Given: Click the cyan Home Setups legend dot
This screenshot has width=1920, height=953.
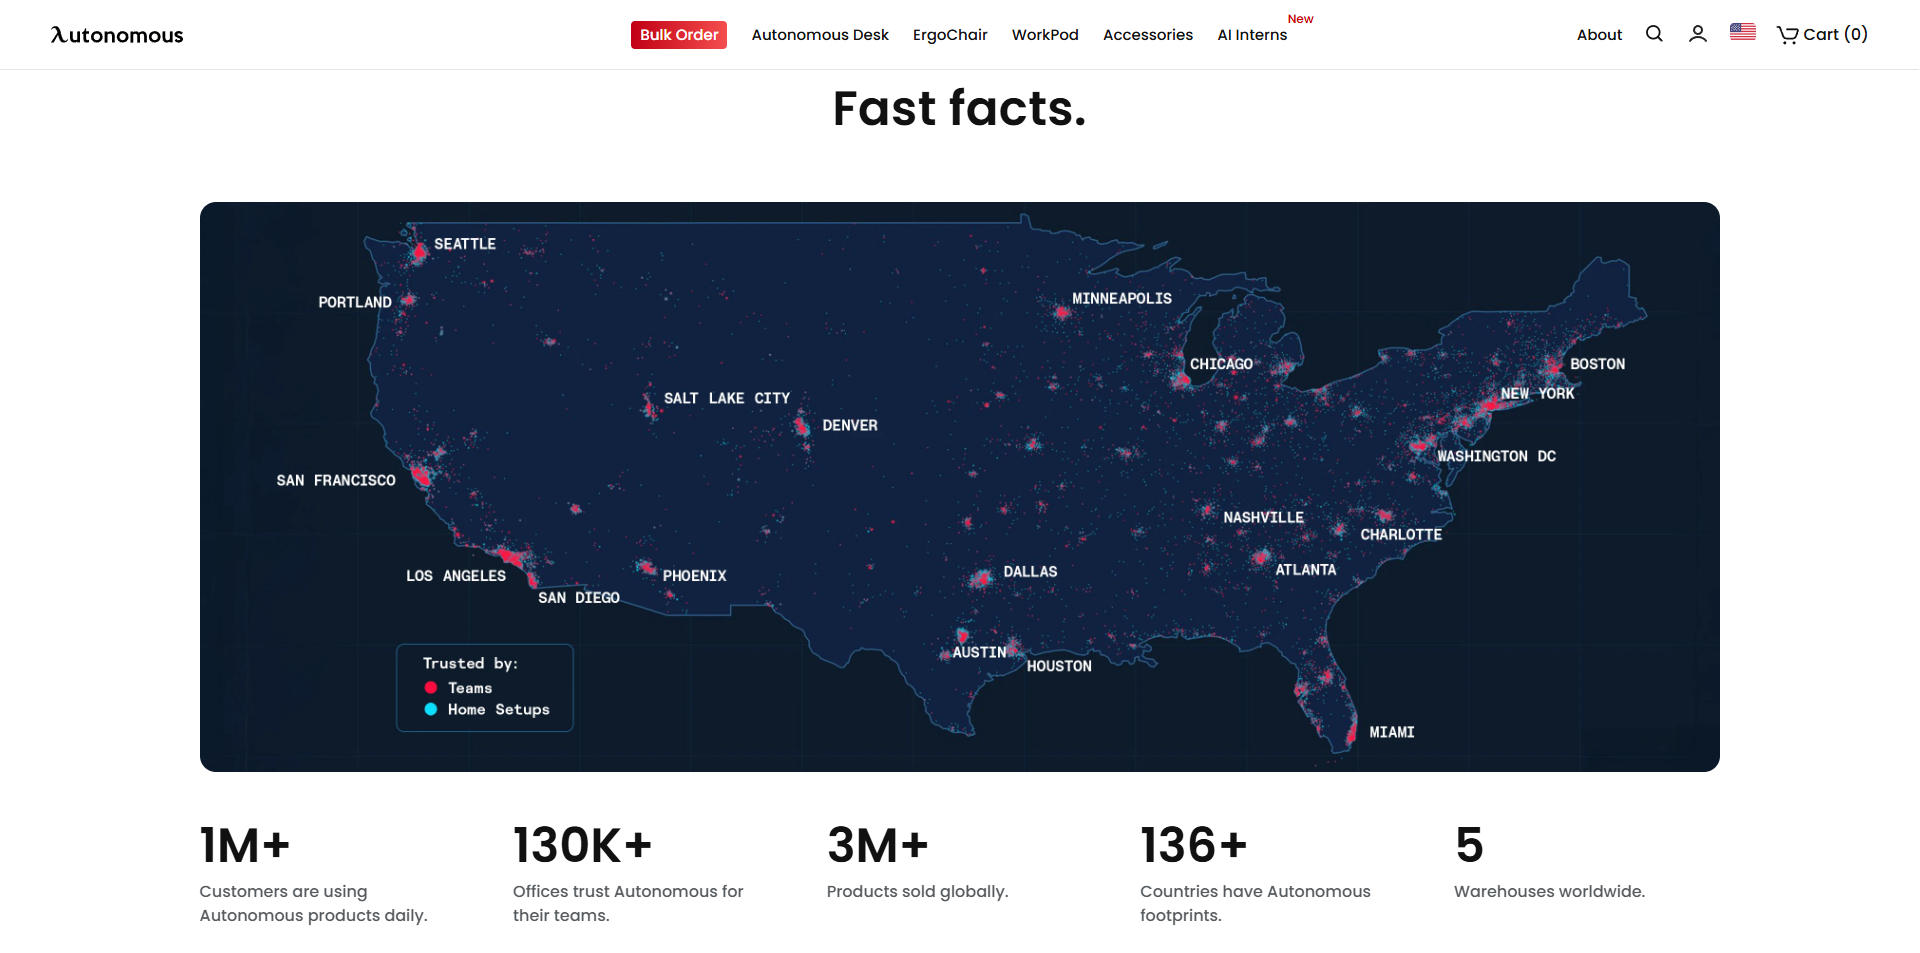Looking at the screenshot, I should click(431, 709).
